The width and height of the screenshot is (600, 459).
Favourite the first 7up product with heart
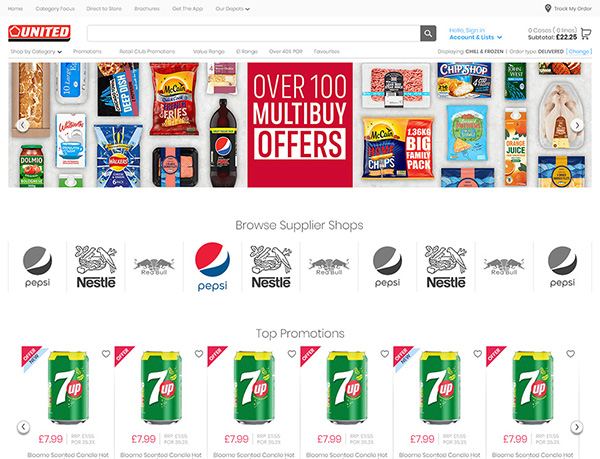106,354
